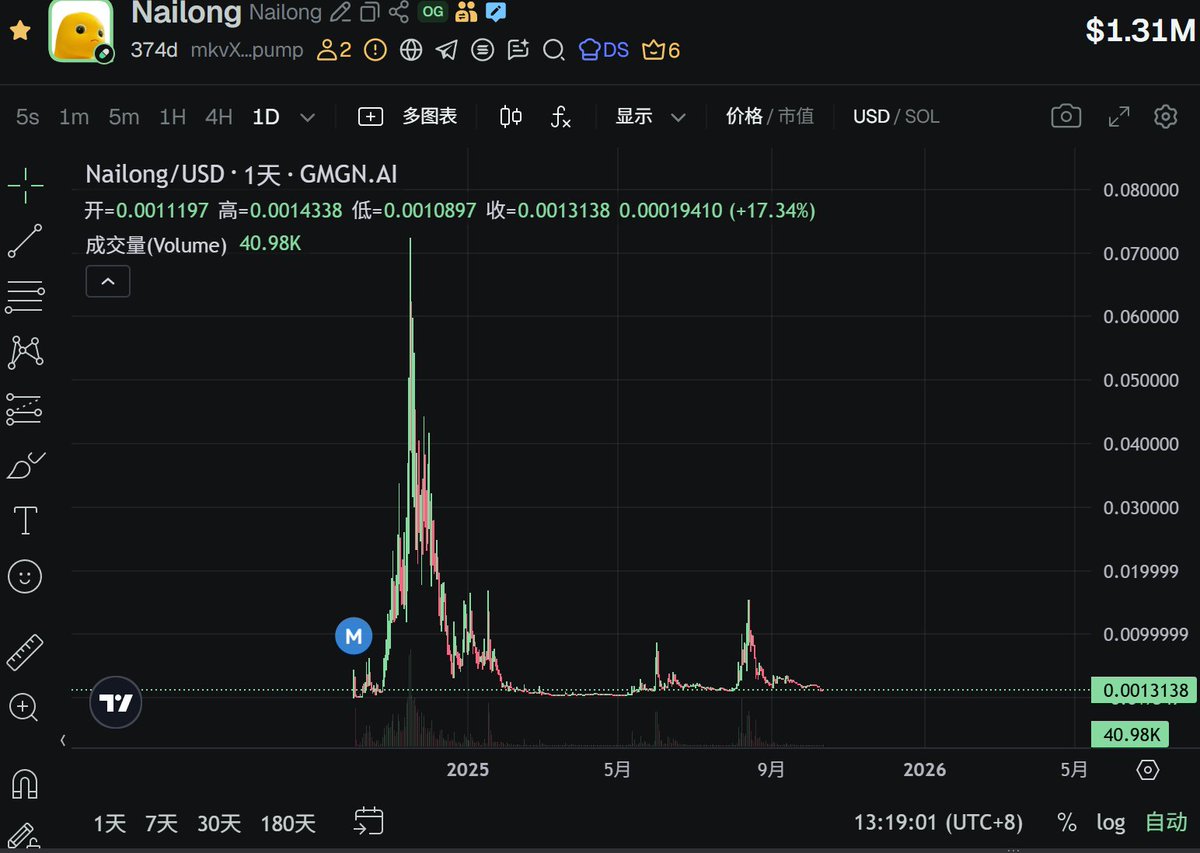Activate the zoom-in tool
This screenshot has height=853, width=1200.
point(25,708)
